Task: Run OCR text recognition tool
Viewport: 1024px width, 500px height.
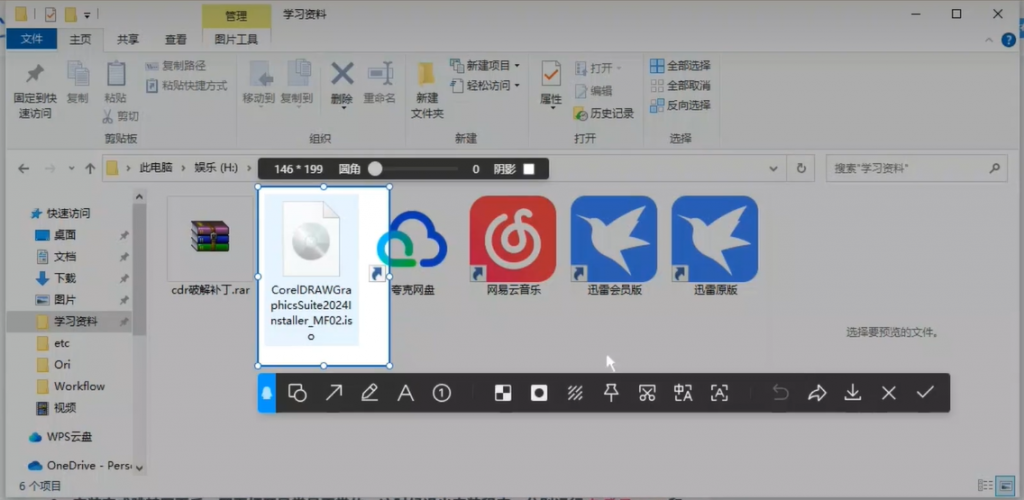Action: point(719,393)
